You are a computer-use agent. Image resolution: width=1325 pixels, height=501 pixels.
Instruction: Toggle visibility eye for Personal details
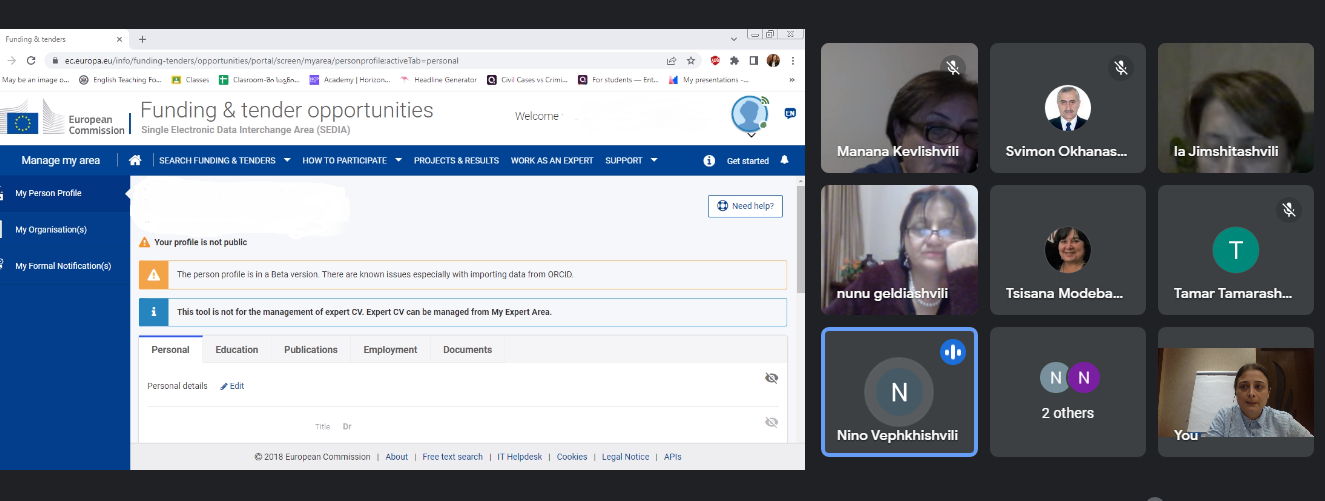point(771,378)
